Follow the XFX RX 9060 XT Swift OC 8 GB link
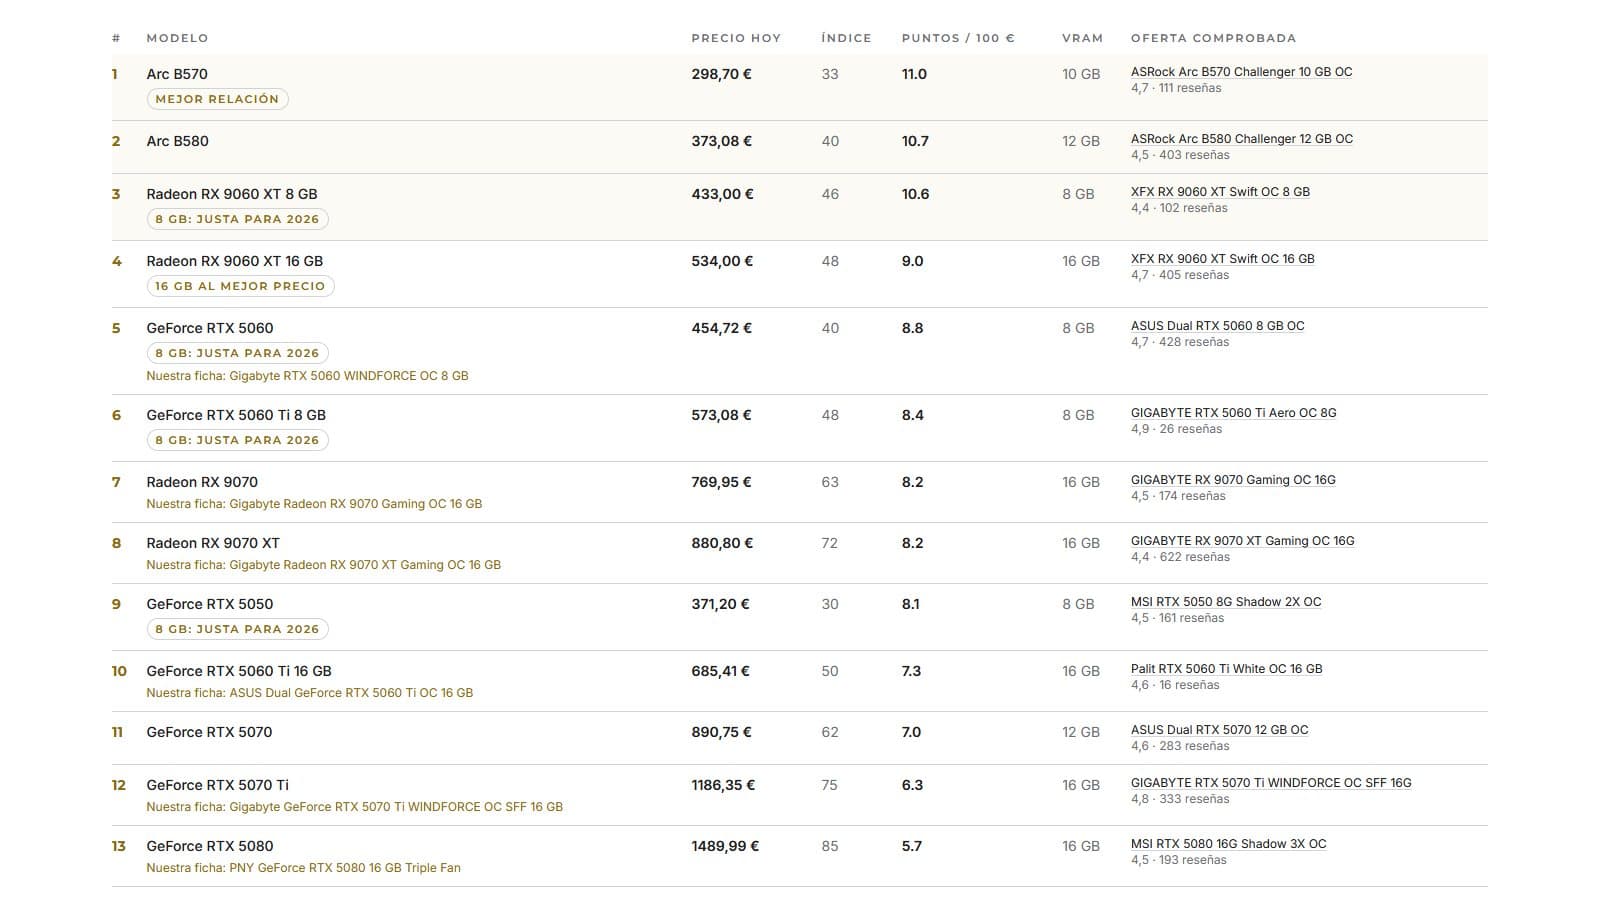The width and height of the screenshot is (1600, 900). point(1220,192)
